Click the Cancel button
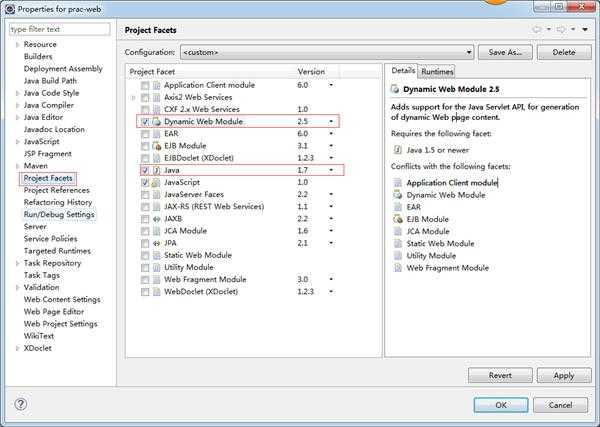The height and width of the screenshot is (427, 600). click(560, 405)
